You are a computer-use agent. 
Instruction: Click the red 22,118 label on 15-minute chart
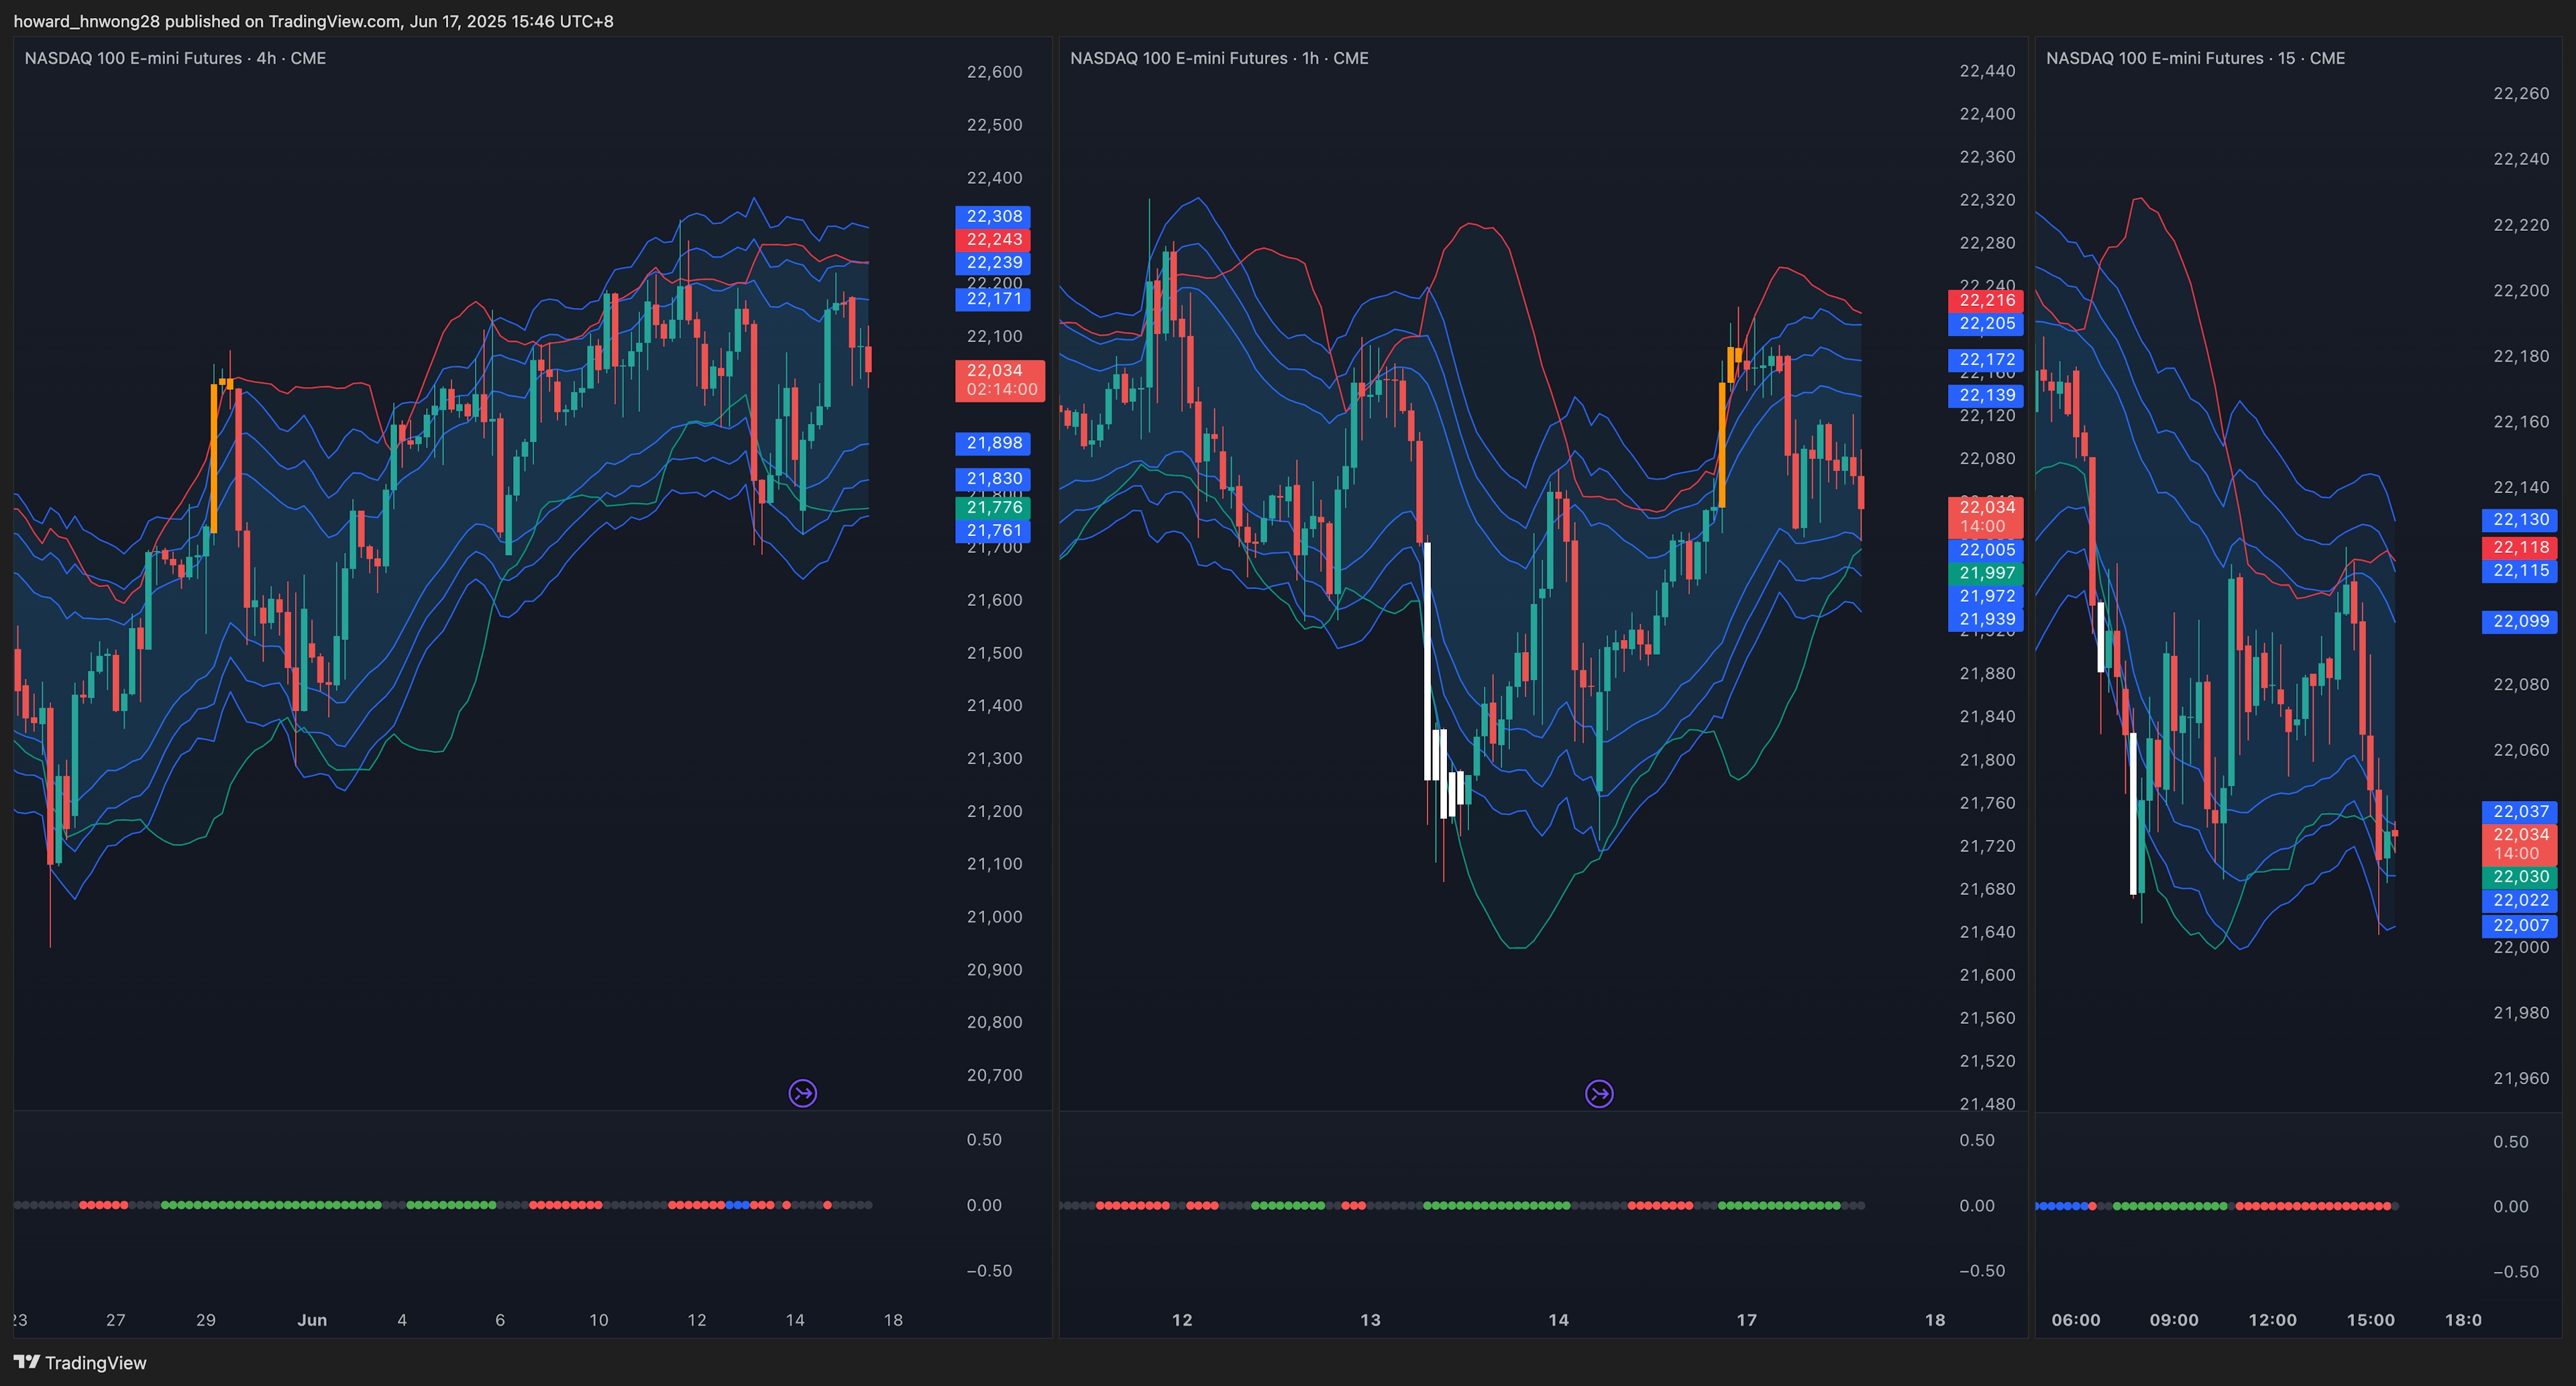point(2520,547)
